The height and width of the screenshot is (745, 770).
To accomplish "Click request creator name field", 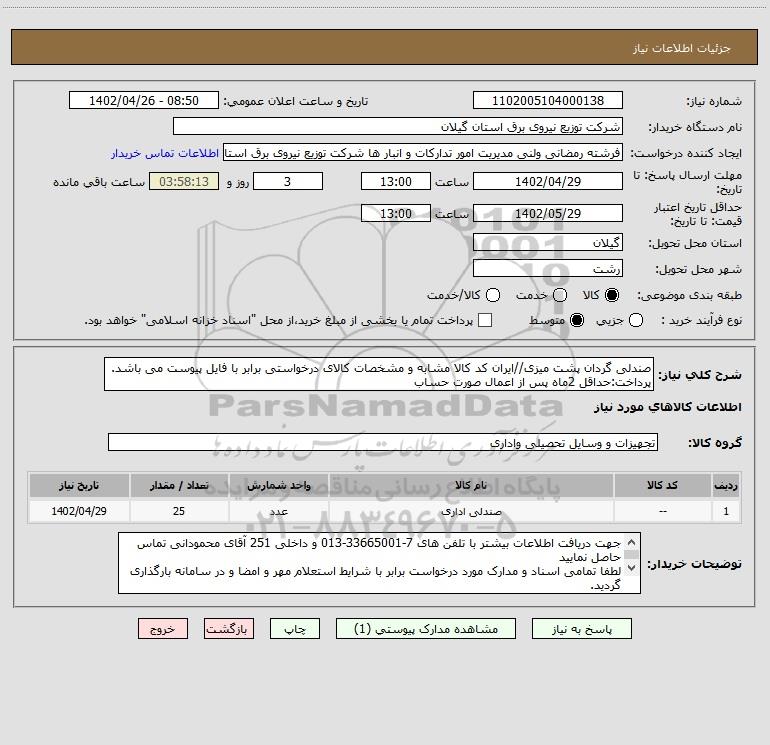I will 423,153.
